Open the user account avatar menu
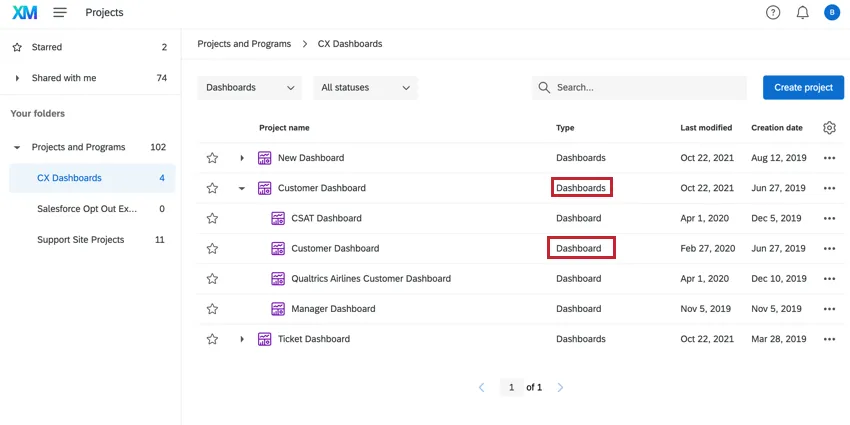Screen dimensions: 850x425 831,13
